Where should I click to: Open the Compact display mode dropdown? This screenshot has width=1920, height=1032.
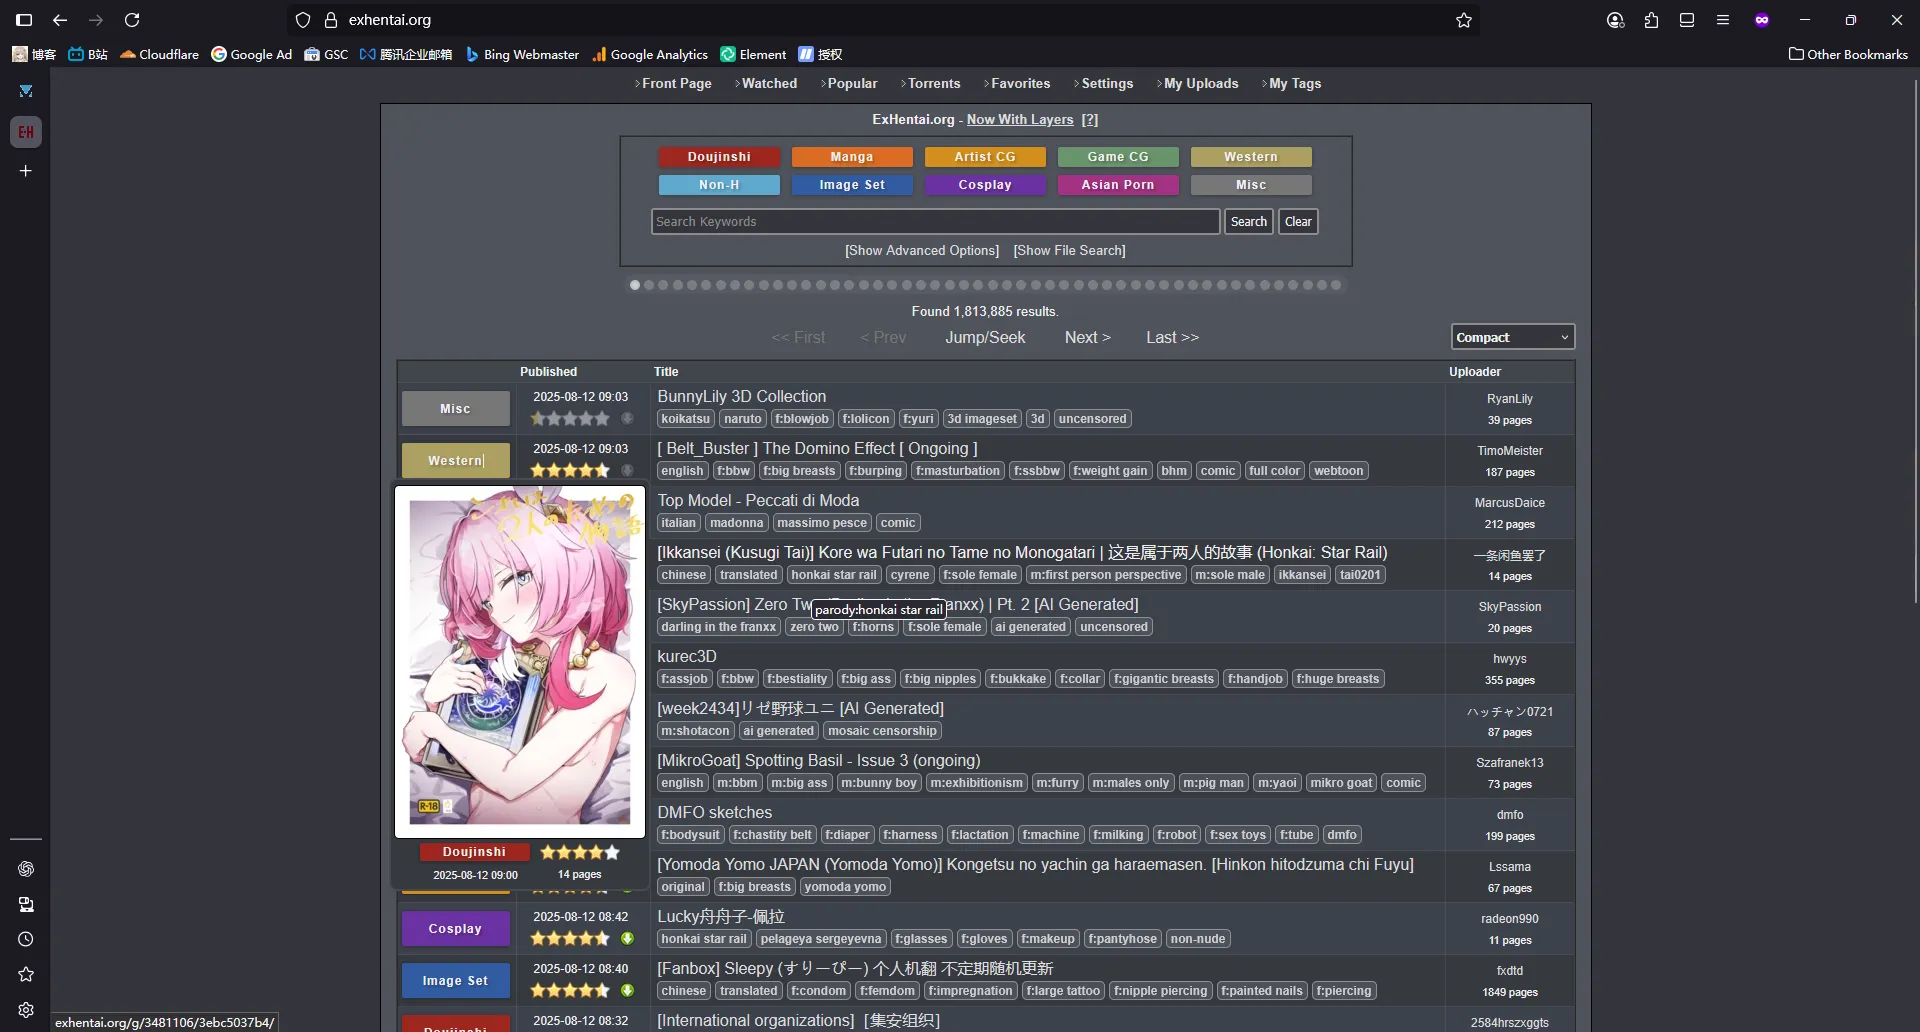1512,337
